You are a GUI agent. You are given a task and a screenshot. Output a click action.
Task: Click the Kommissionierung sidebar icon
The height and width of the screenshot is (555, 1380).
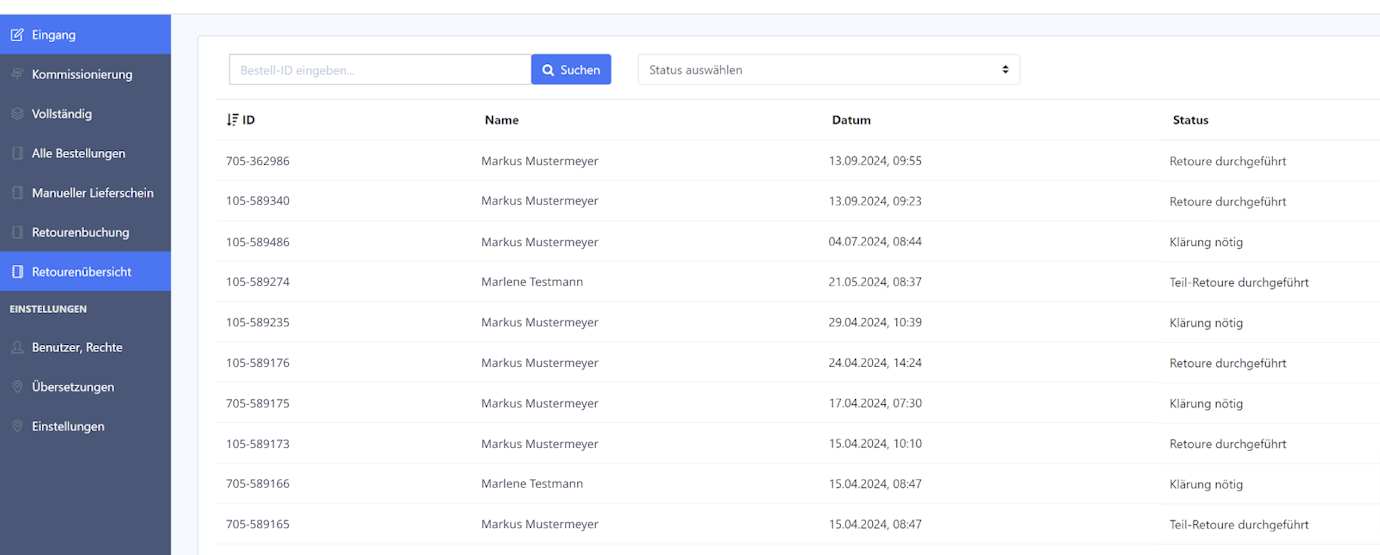tap(17, 74)
